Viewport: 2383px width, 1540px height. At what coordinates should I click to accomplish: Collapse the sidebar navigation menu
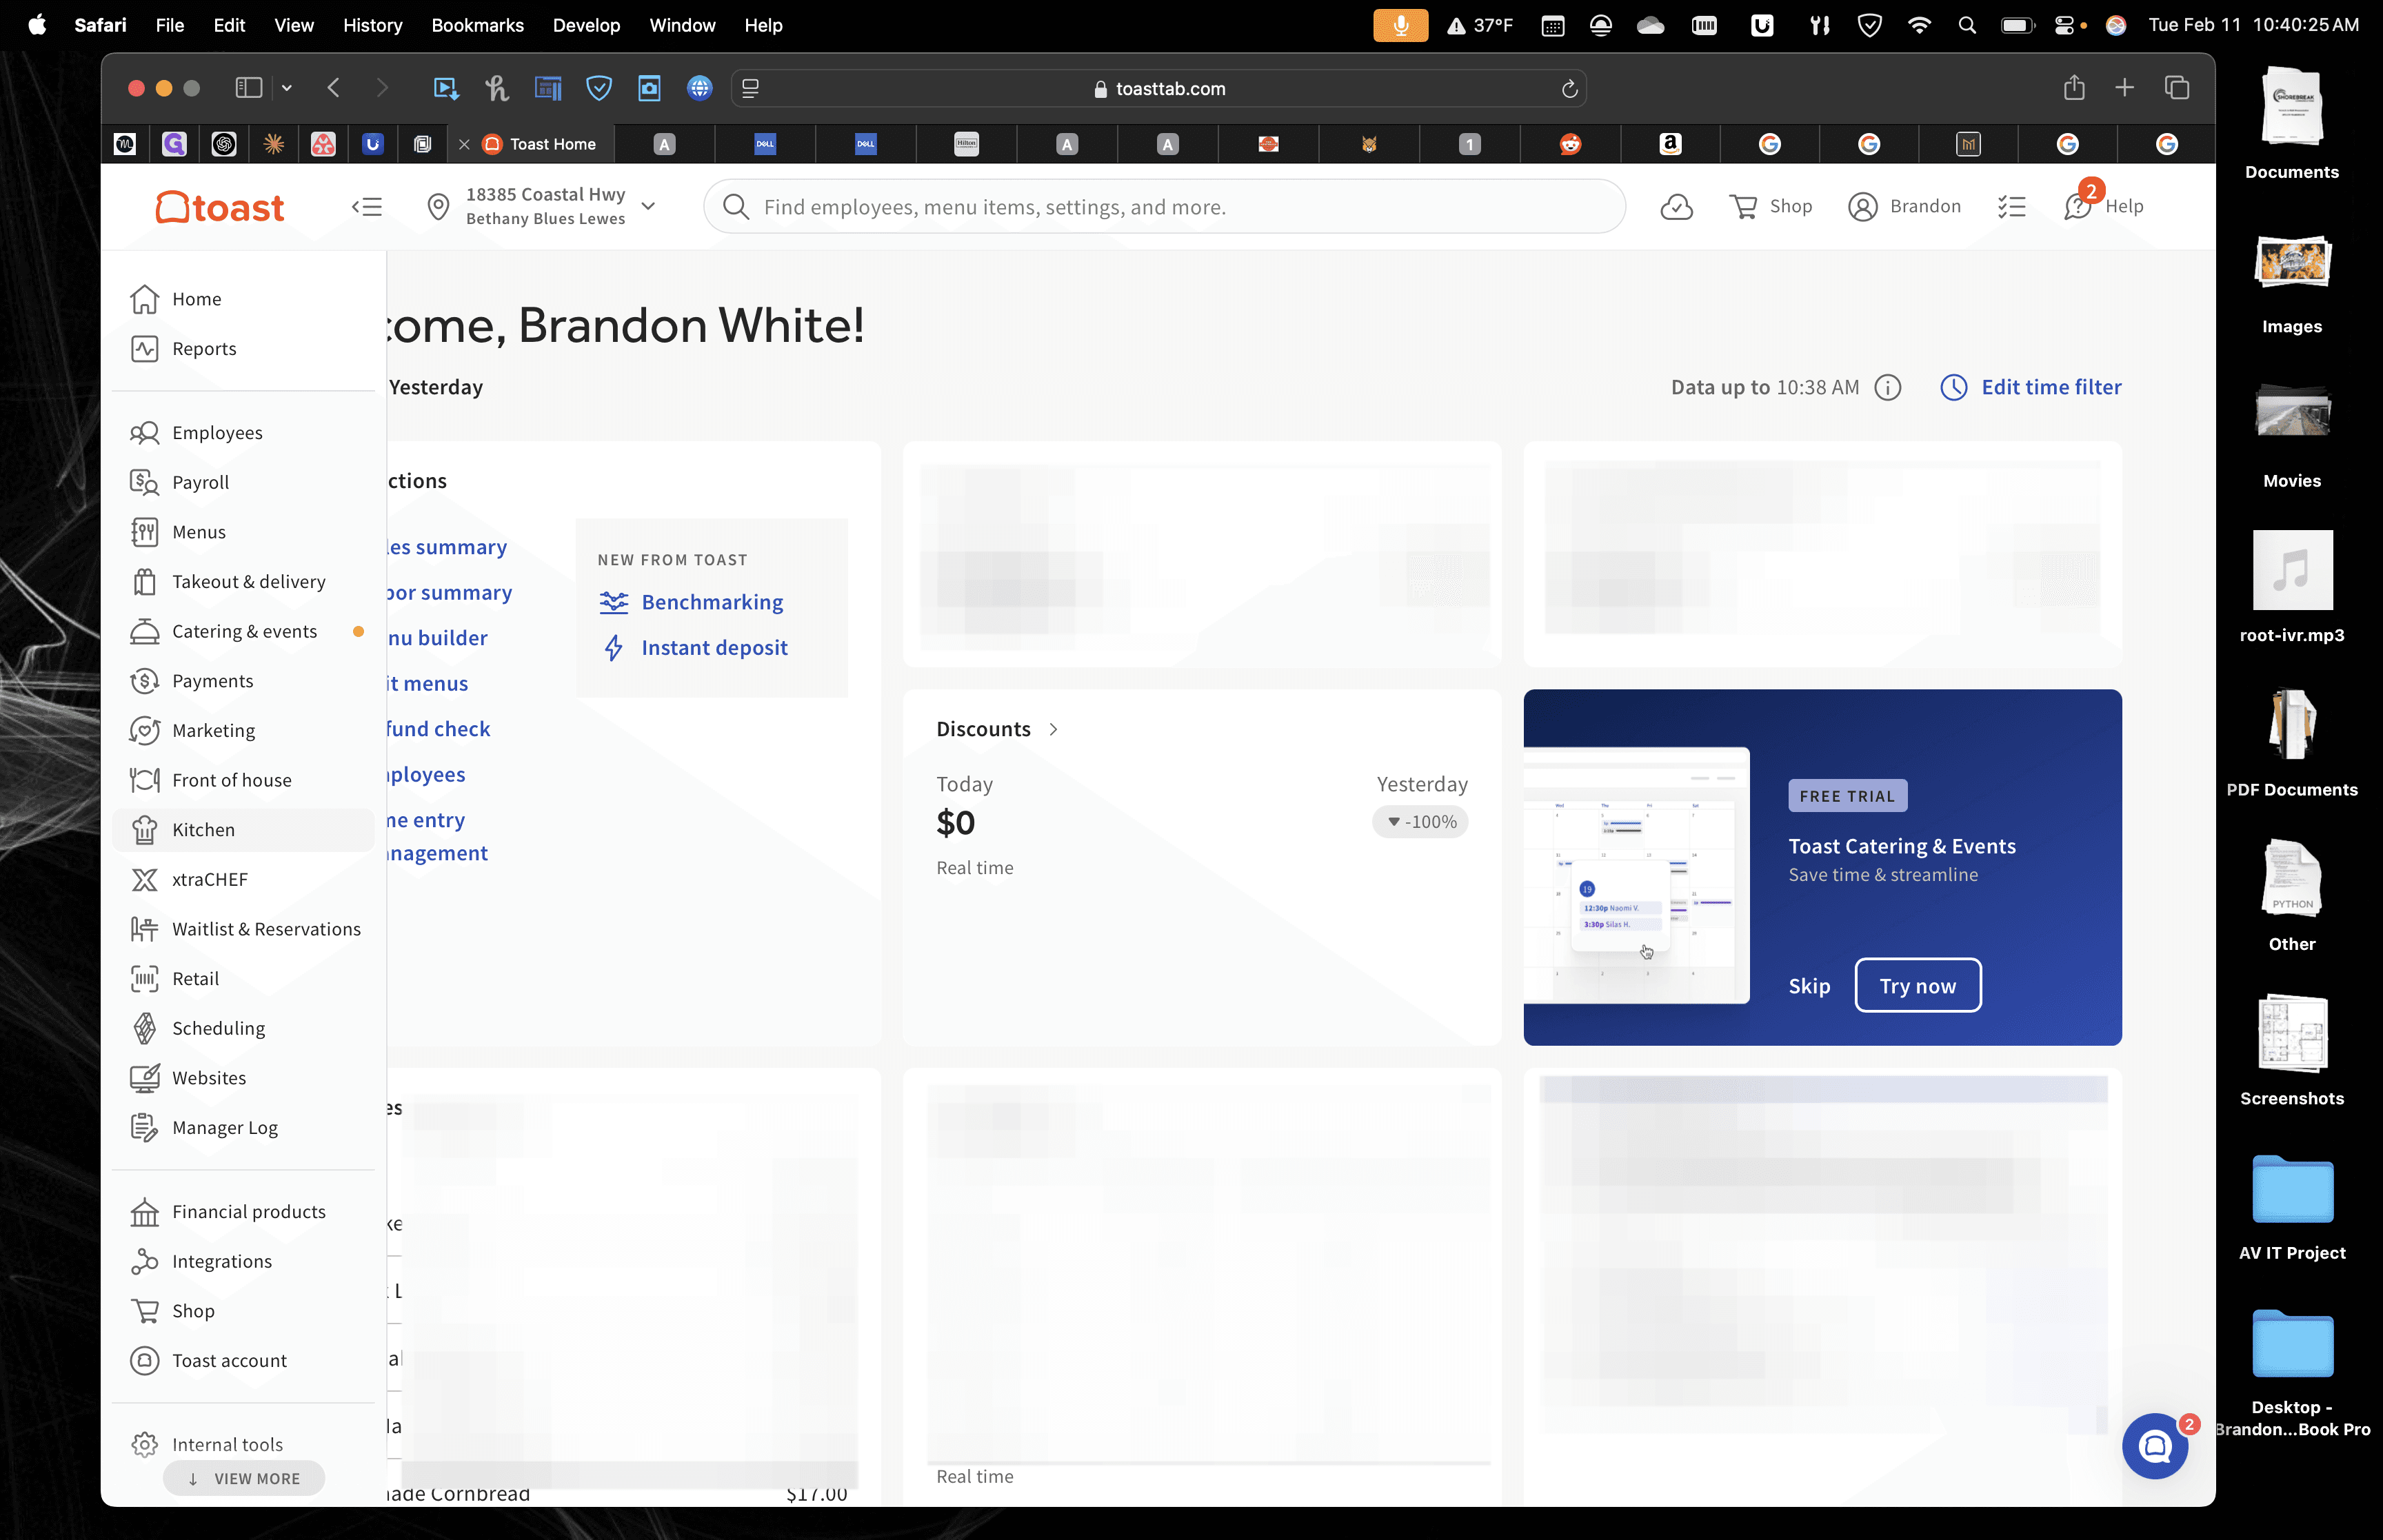[x=367, y=207]
